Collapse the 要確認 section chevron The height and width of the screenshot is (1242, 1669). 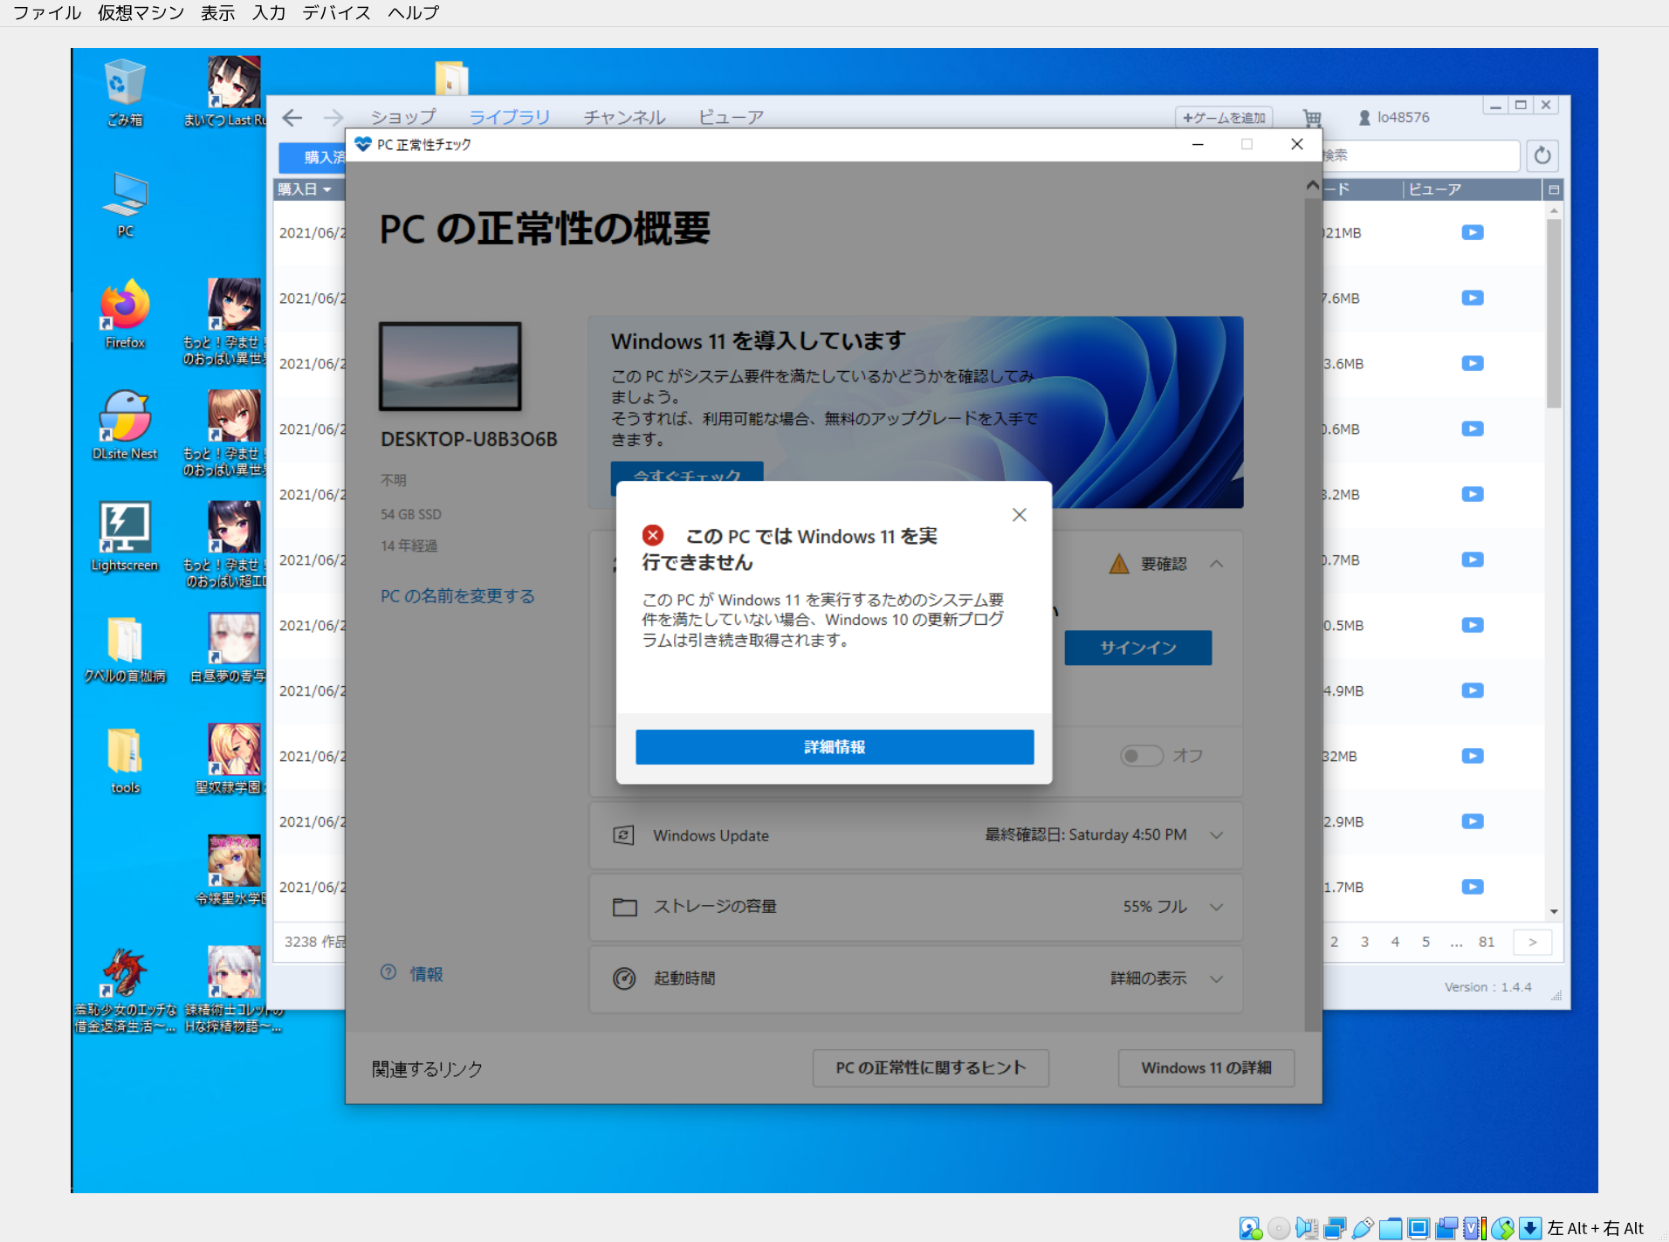(1216, 564)
